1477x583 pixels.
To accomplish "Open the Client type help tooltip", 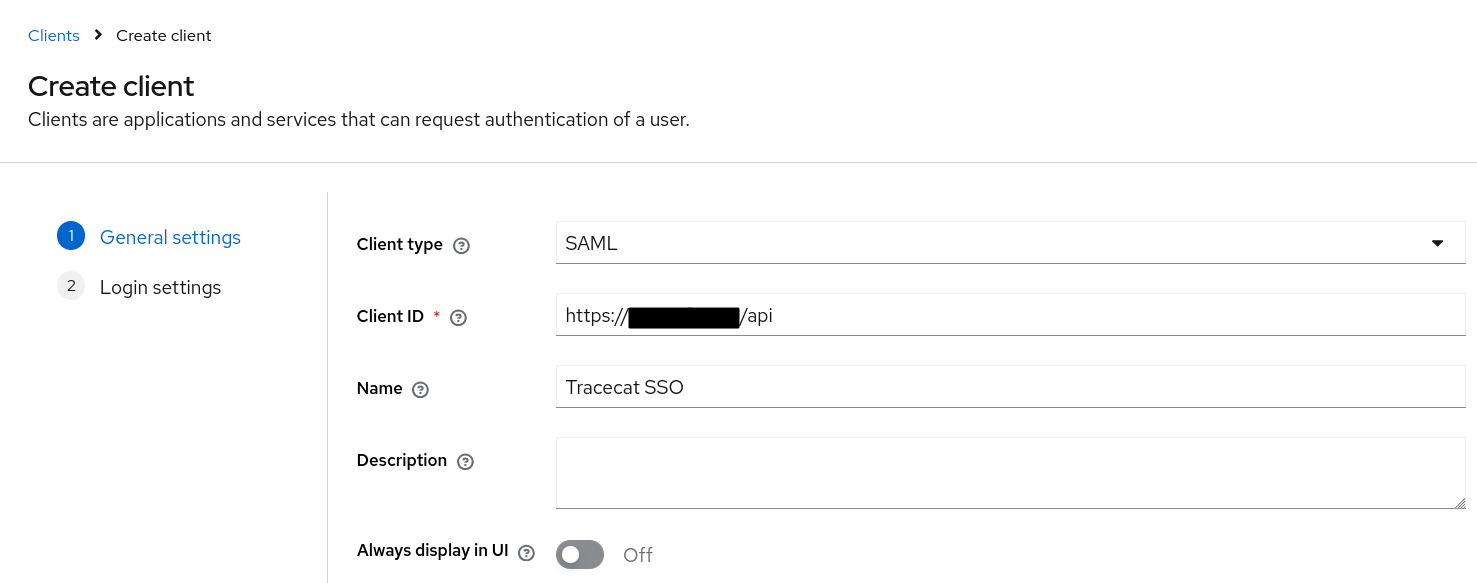I will pyautogui.click(x=461, y=244).
